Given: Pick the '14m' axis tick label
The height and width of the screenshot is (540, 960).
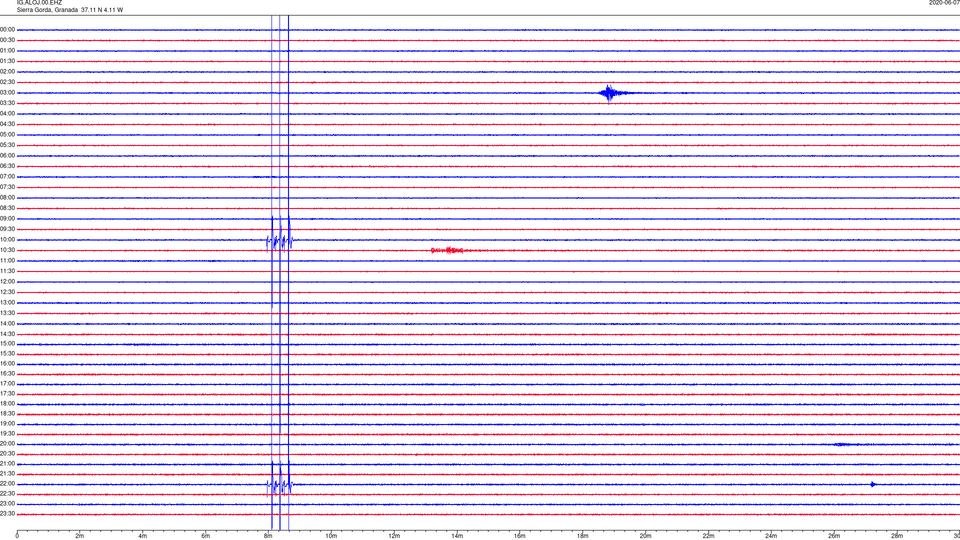Looking at the screenshot, I should pos(457,536).
